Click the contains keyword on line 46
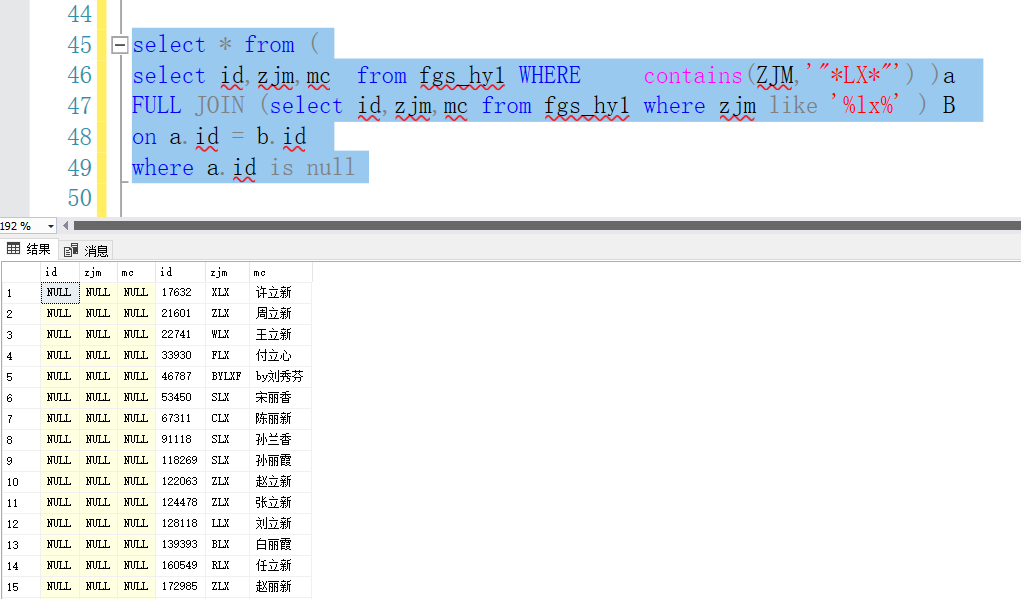The image size is (1021, 599). tap(693, 76)
